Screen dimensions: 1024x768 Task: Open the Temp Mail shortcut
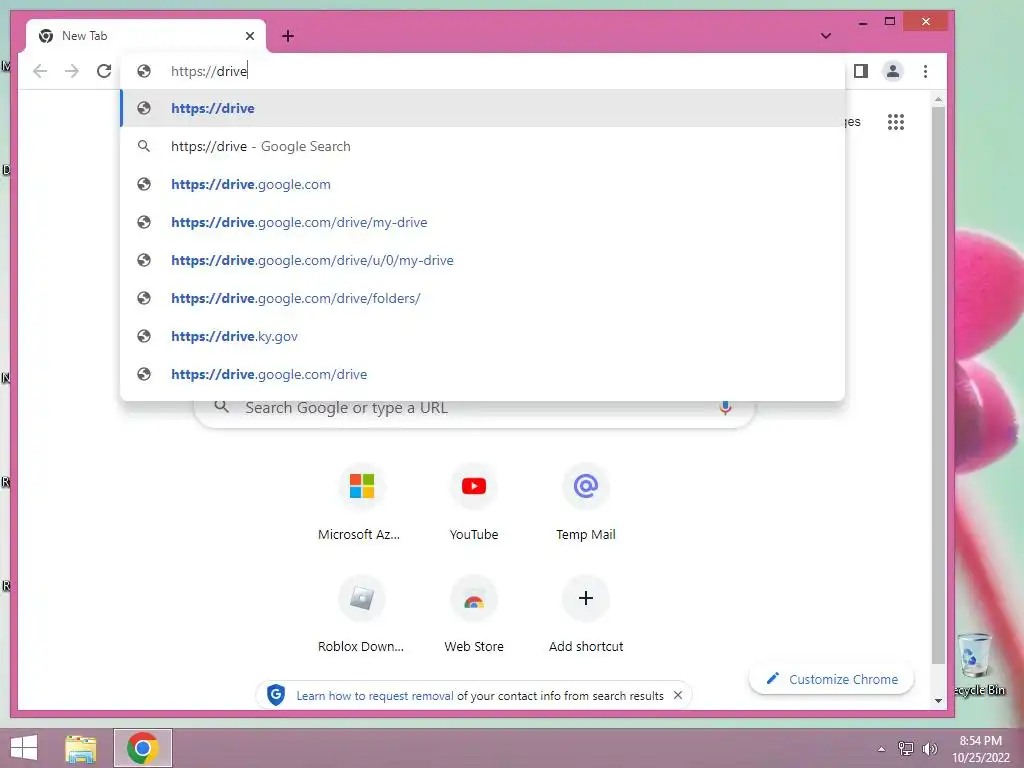coord(586,503)
